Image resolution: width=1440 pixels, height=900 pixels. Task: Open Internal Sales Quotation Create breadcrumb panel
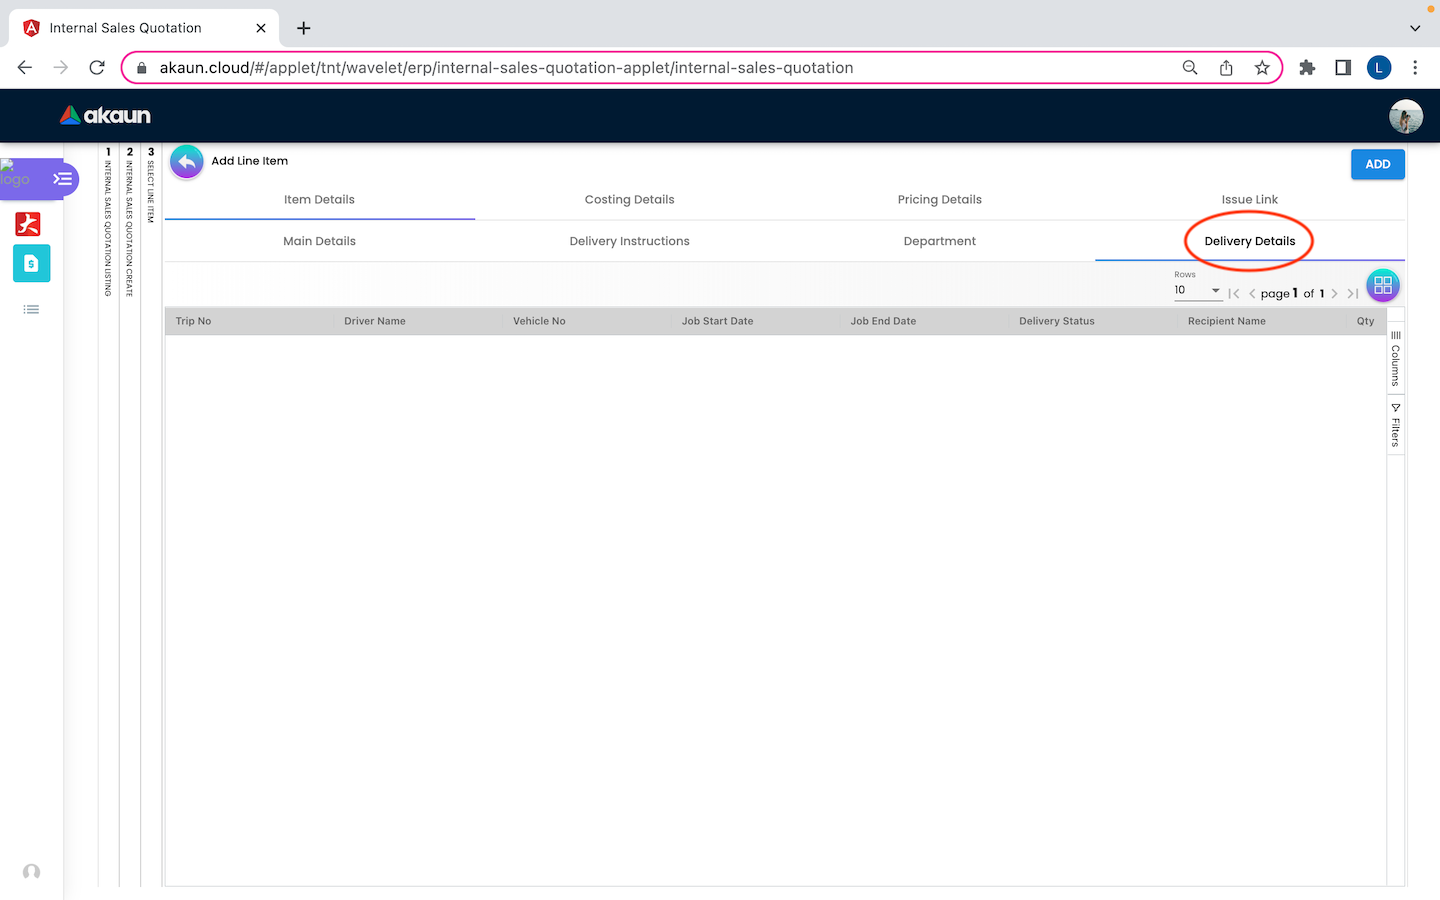click(x=130, y=221)
